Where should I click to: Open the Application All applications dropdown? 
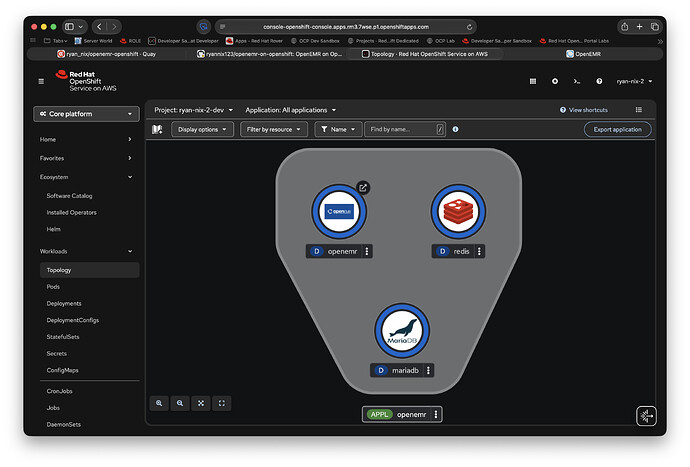pyautogui.click(x=290, y=110)
